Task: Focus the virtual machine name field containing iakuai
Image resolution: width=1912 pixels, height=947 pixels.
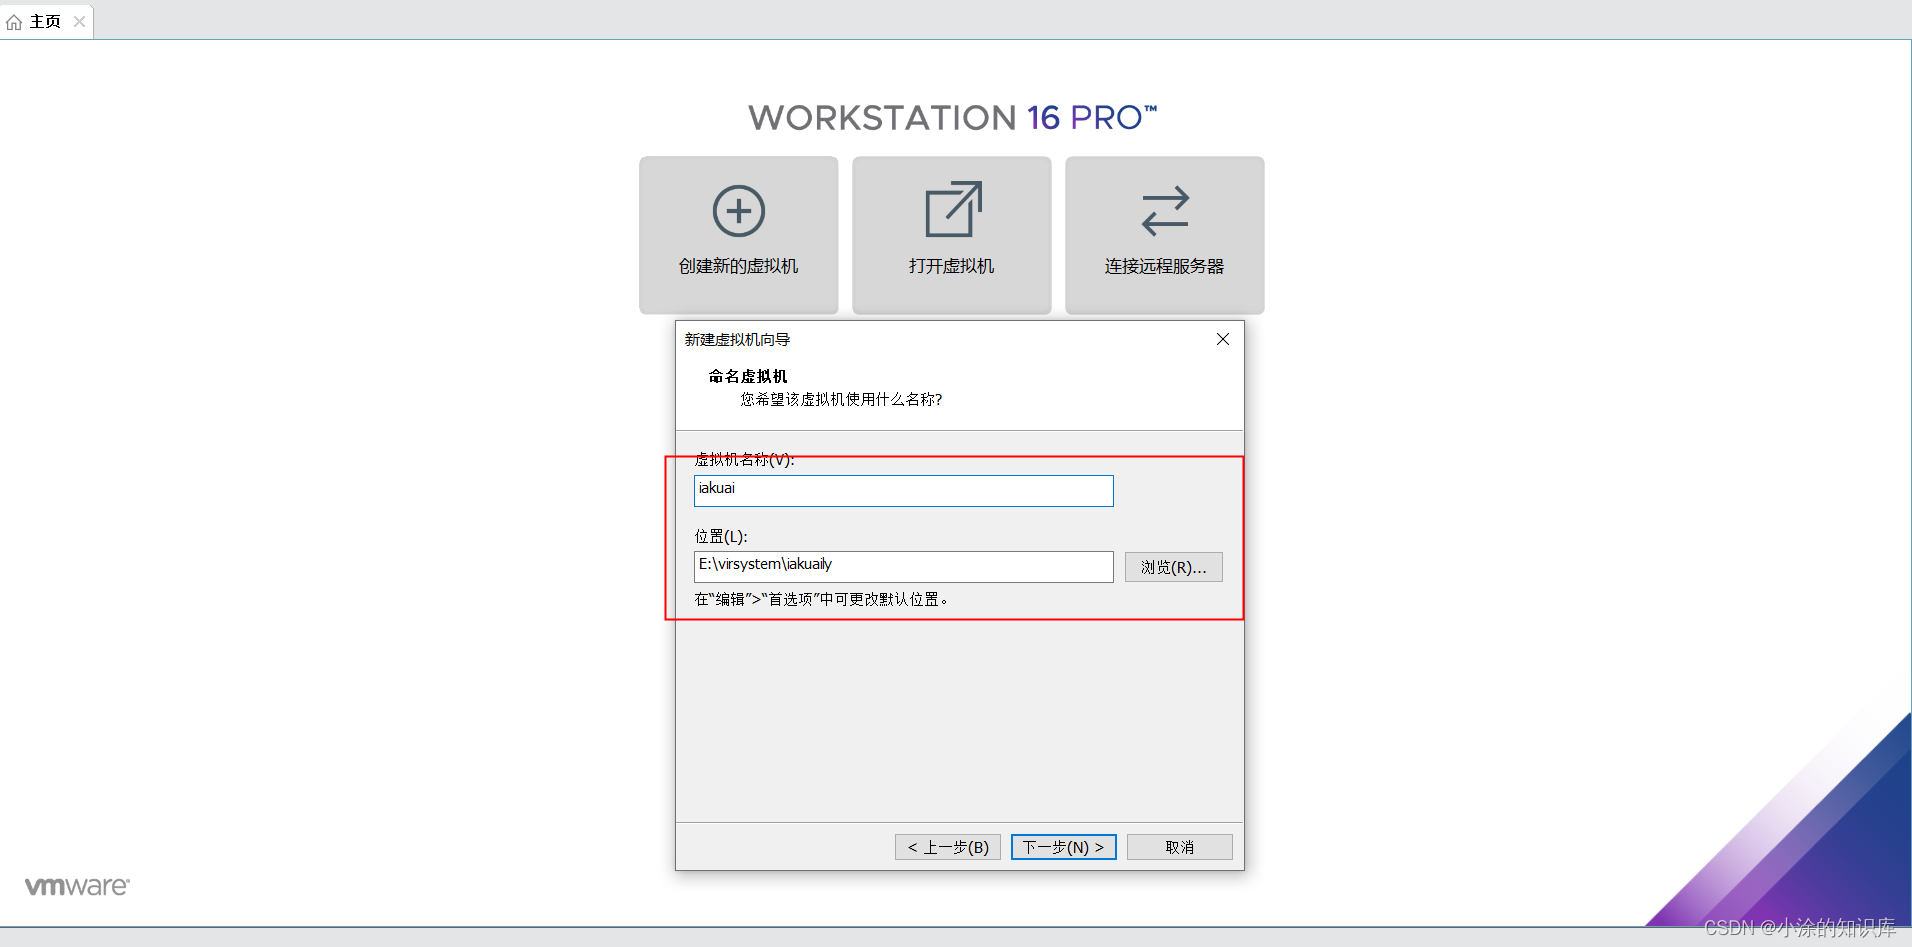Action: tap(903, 490)
